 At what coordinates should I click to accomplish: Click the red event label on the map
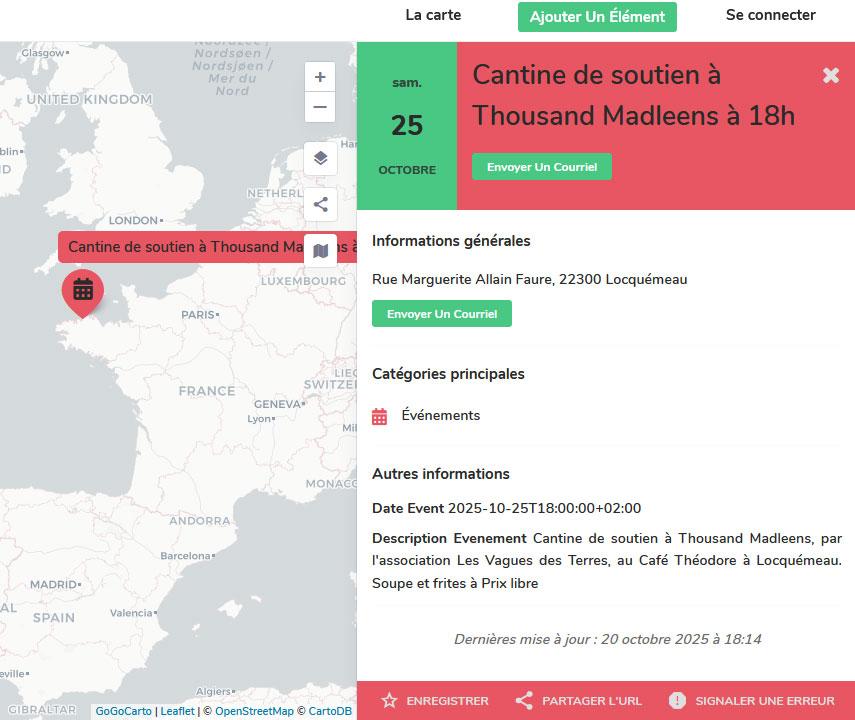point(180,247)
